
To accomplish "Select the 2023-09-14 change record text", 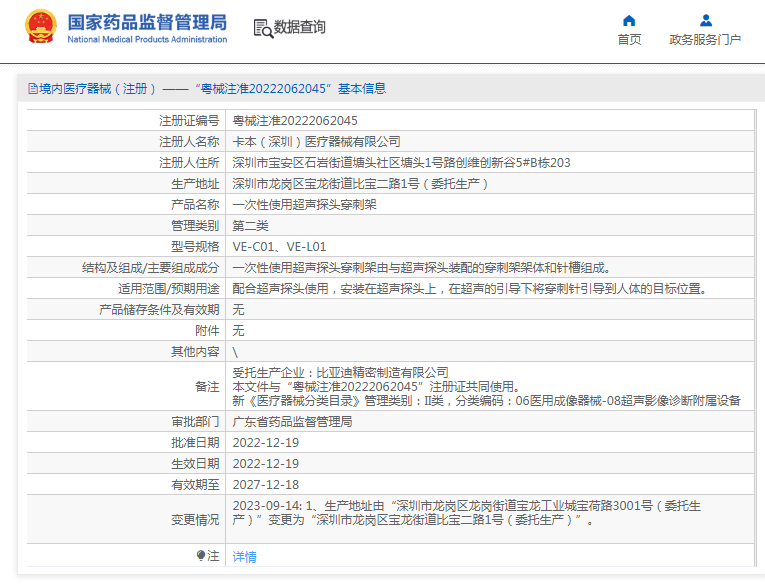I will click(466, 513).
